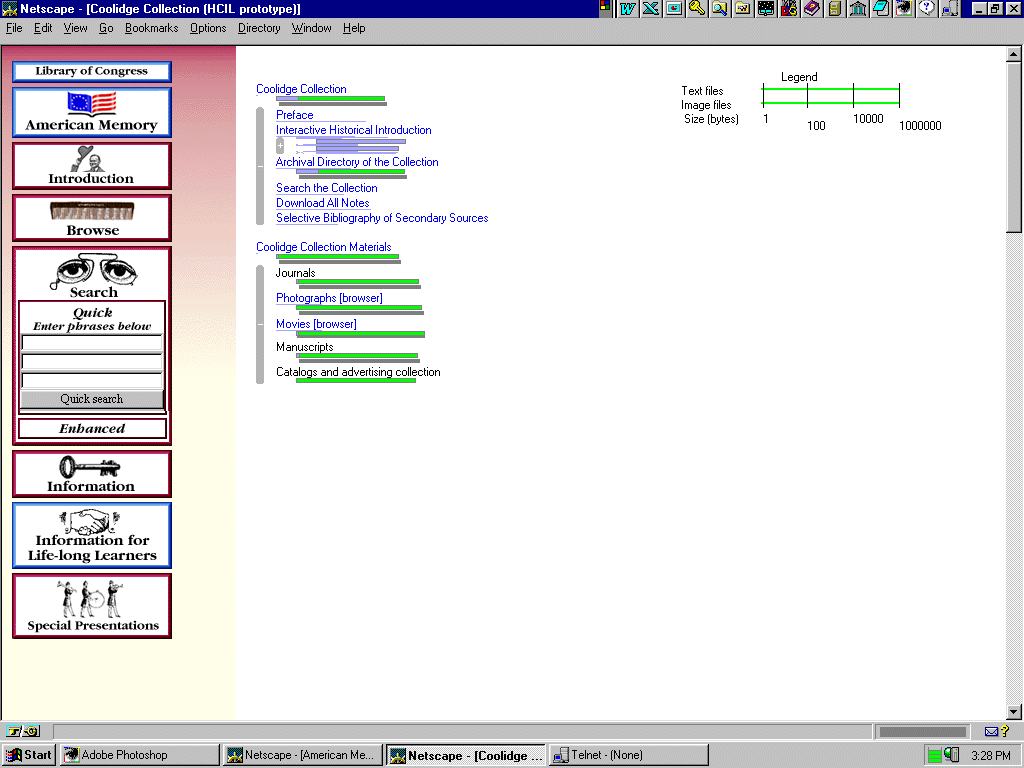Click the Information key image button
Image resolution: width=1024 pixels, height=768 pixels.
[x=92, y=474]
